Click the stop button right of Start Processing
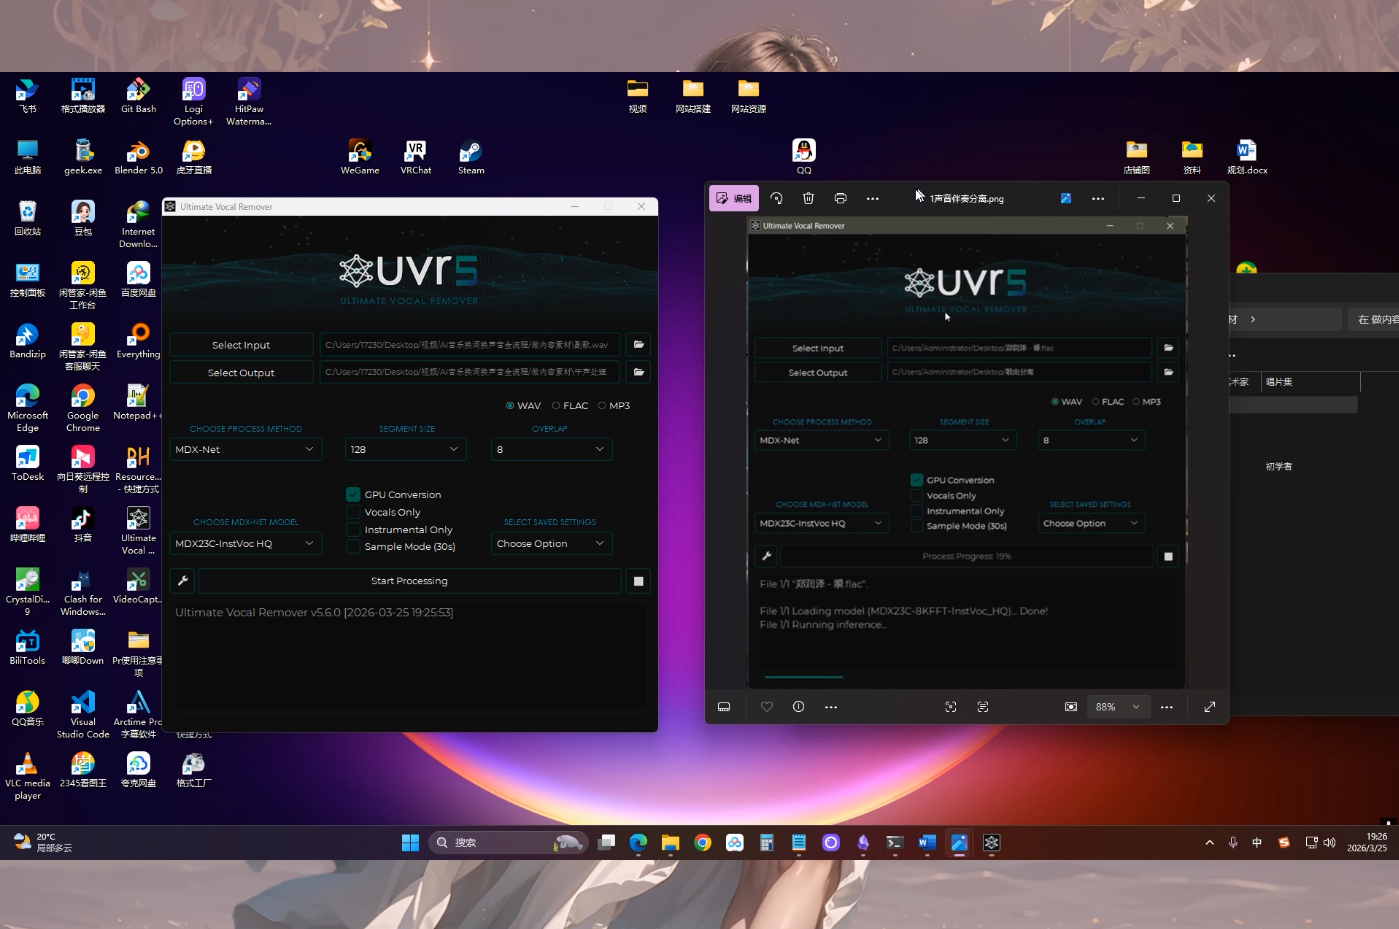This screenshot has height=929, width=1399. [638, 581]
